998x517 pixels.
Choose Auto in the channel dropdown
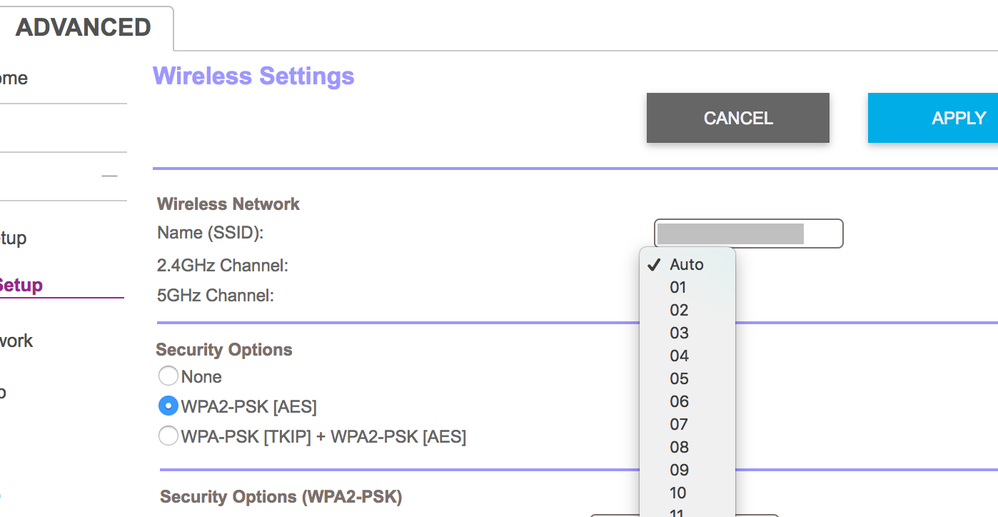(x=686, y=265)
